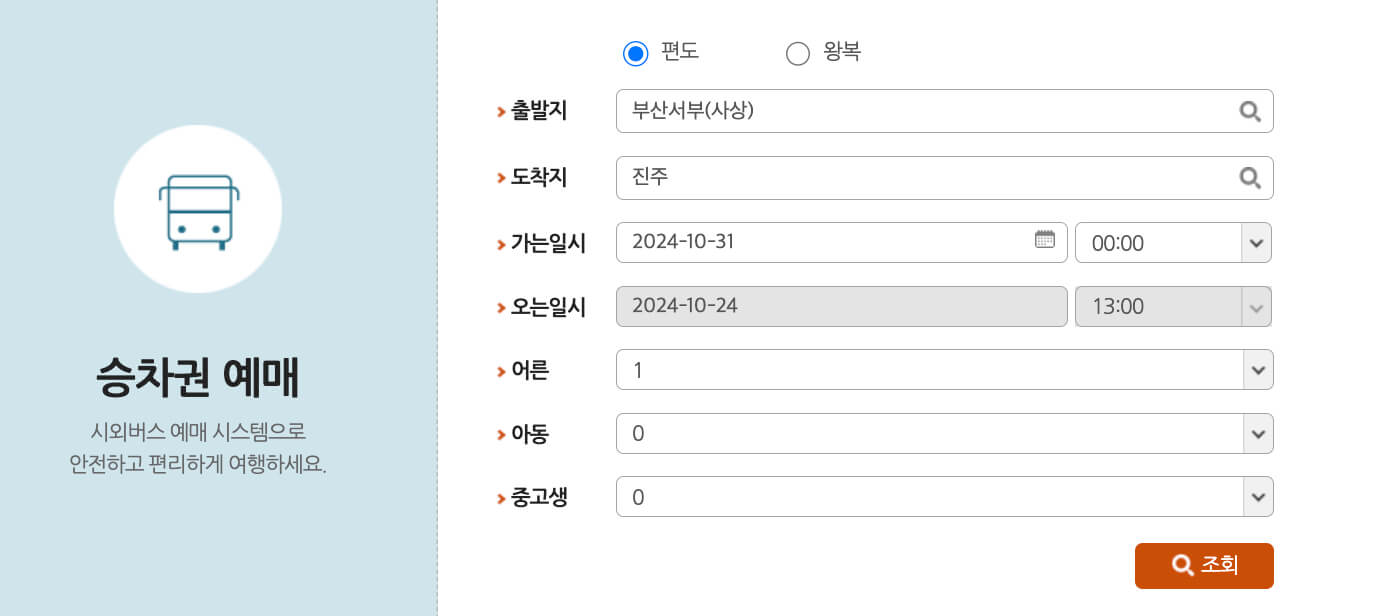Open the 아동 child count dropdown
The image size is (1384, 616).
(1260, 433)
